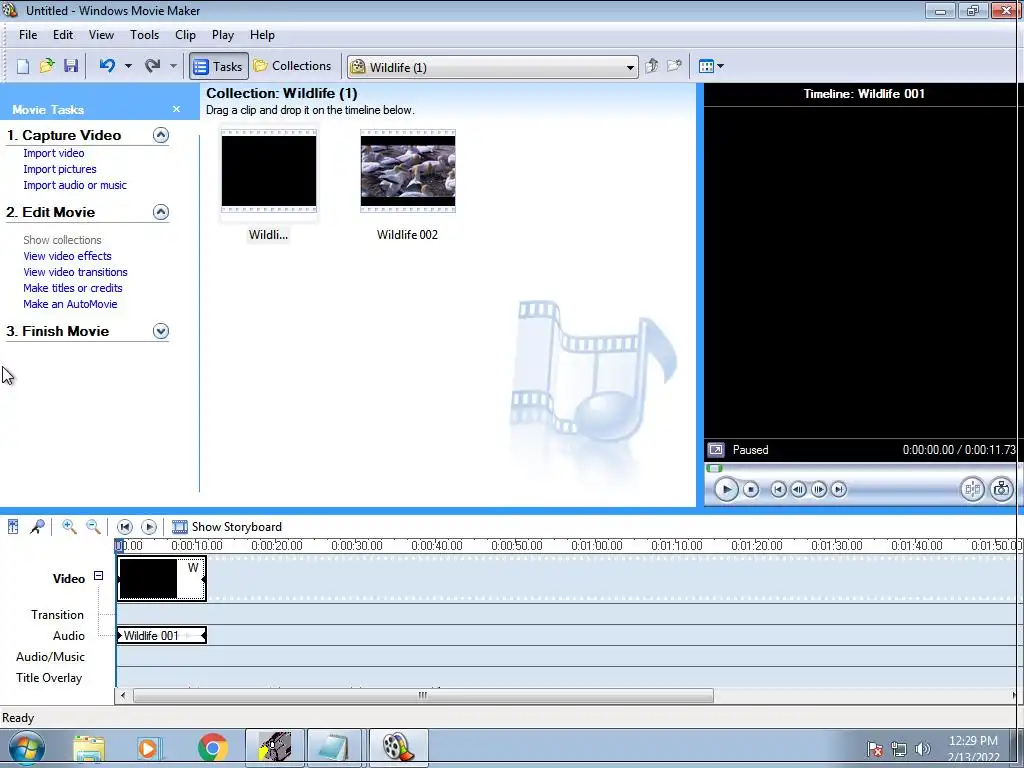Viewport: 1024px width, 768px height.
Task: Redo the last undone action
Action: (x=153, y=66)
